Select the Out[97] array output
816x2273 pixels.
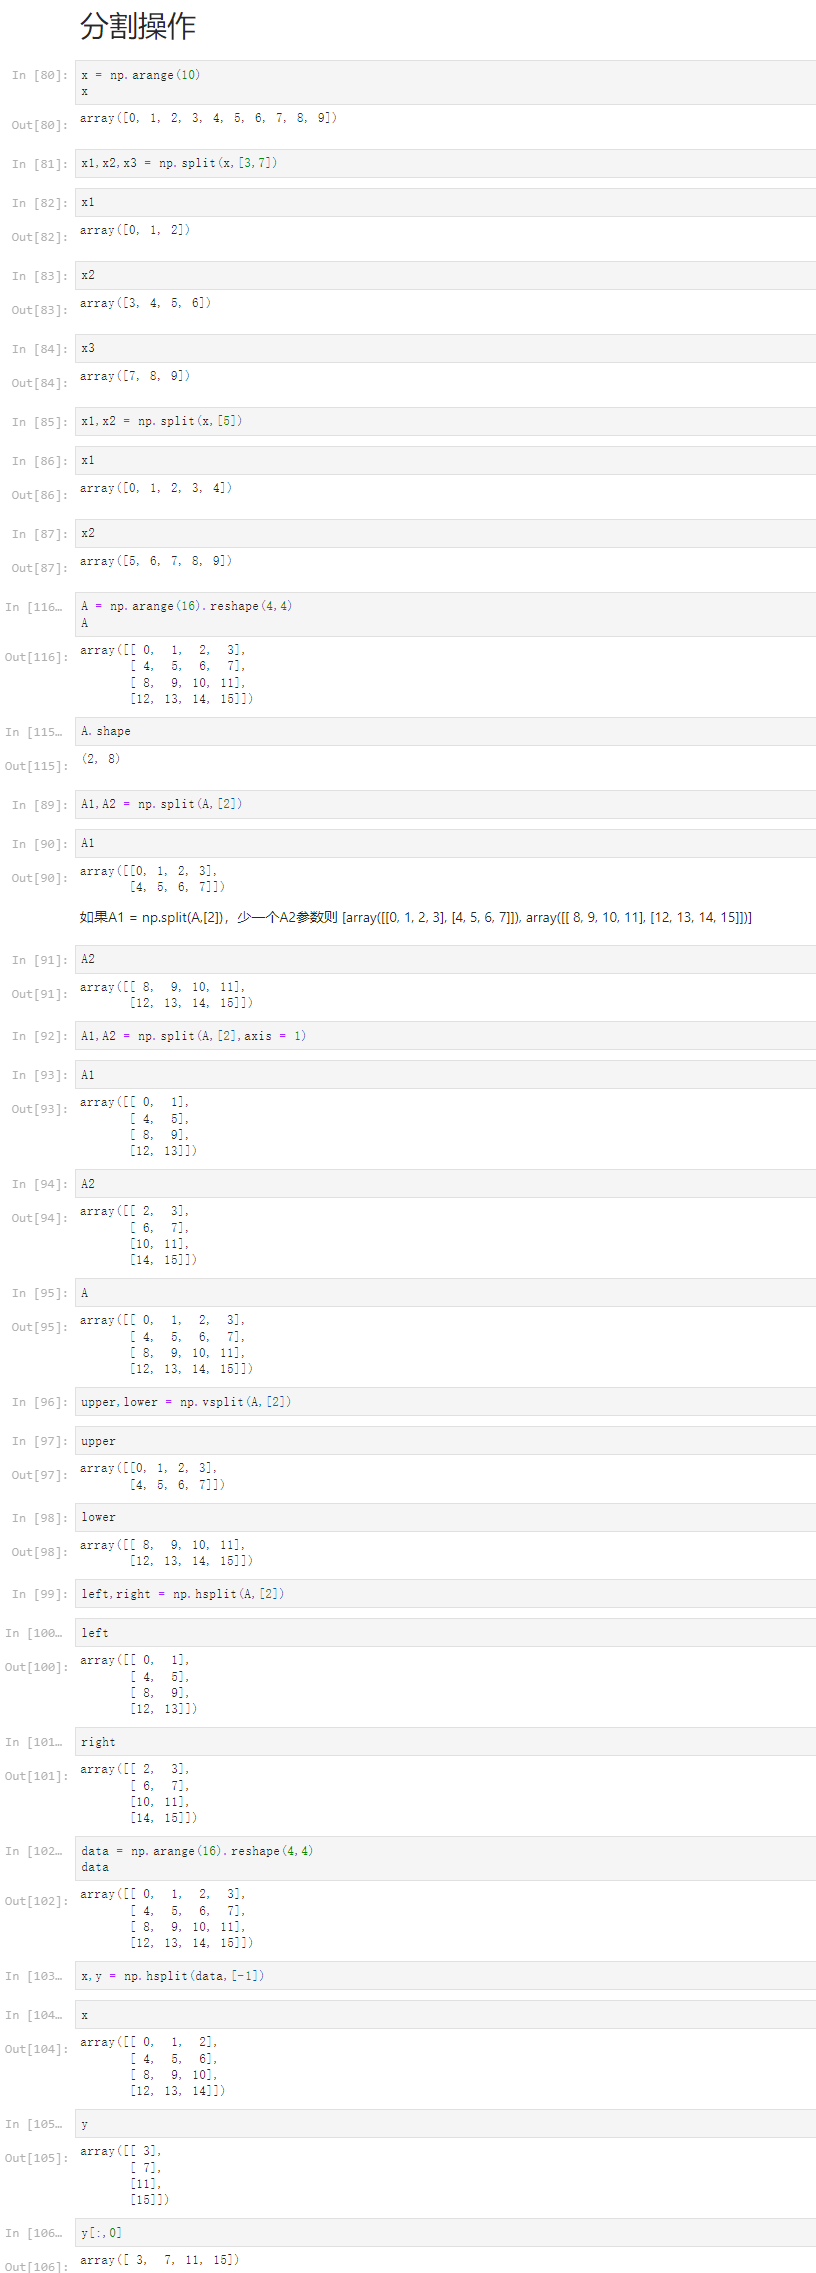(152, 1477)
